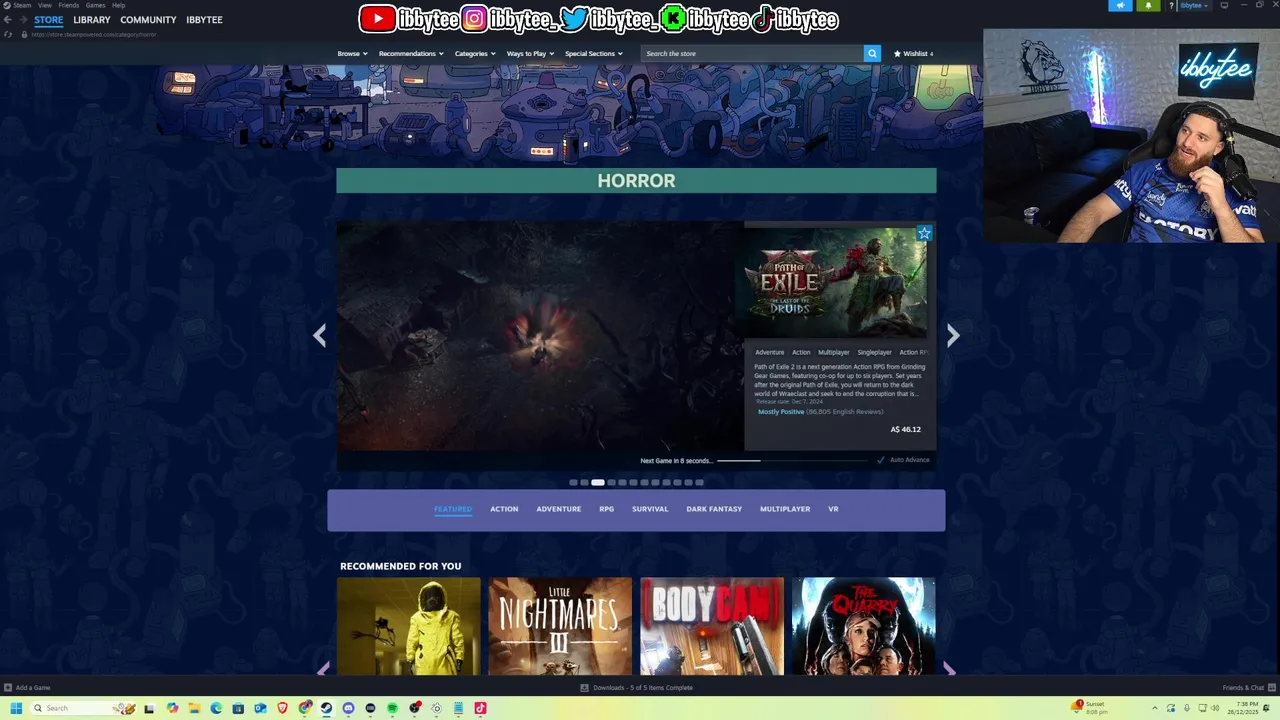Select the SURVIVAL category tab
The height and width of the screenshot is (720, 1280).
tap(650, 509)
